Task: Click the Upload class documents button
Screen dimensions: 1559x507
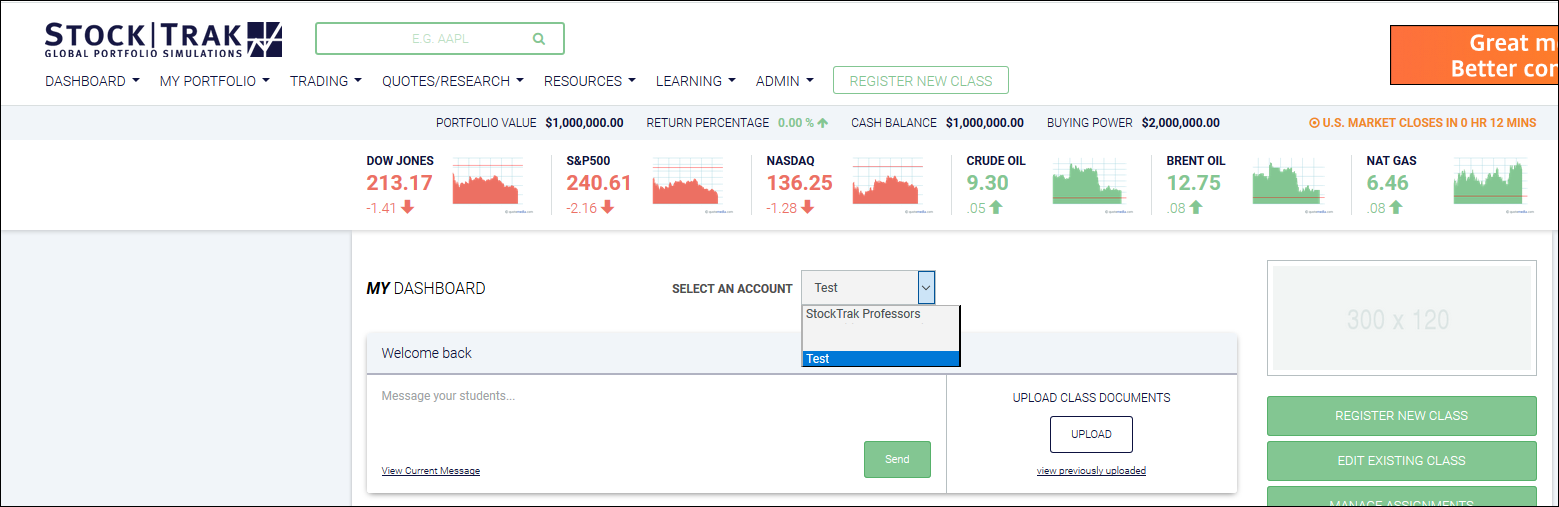Action: [x=1091, y=435]
